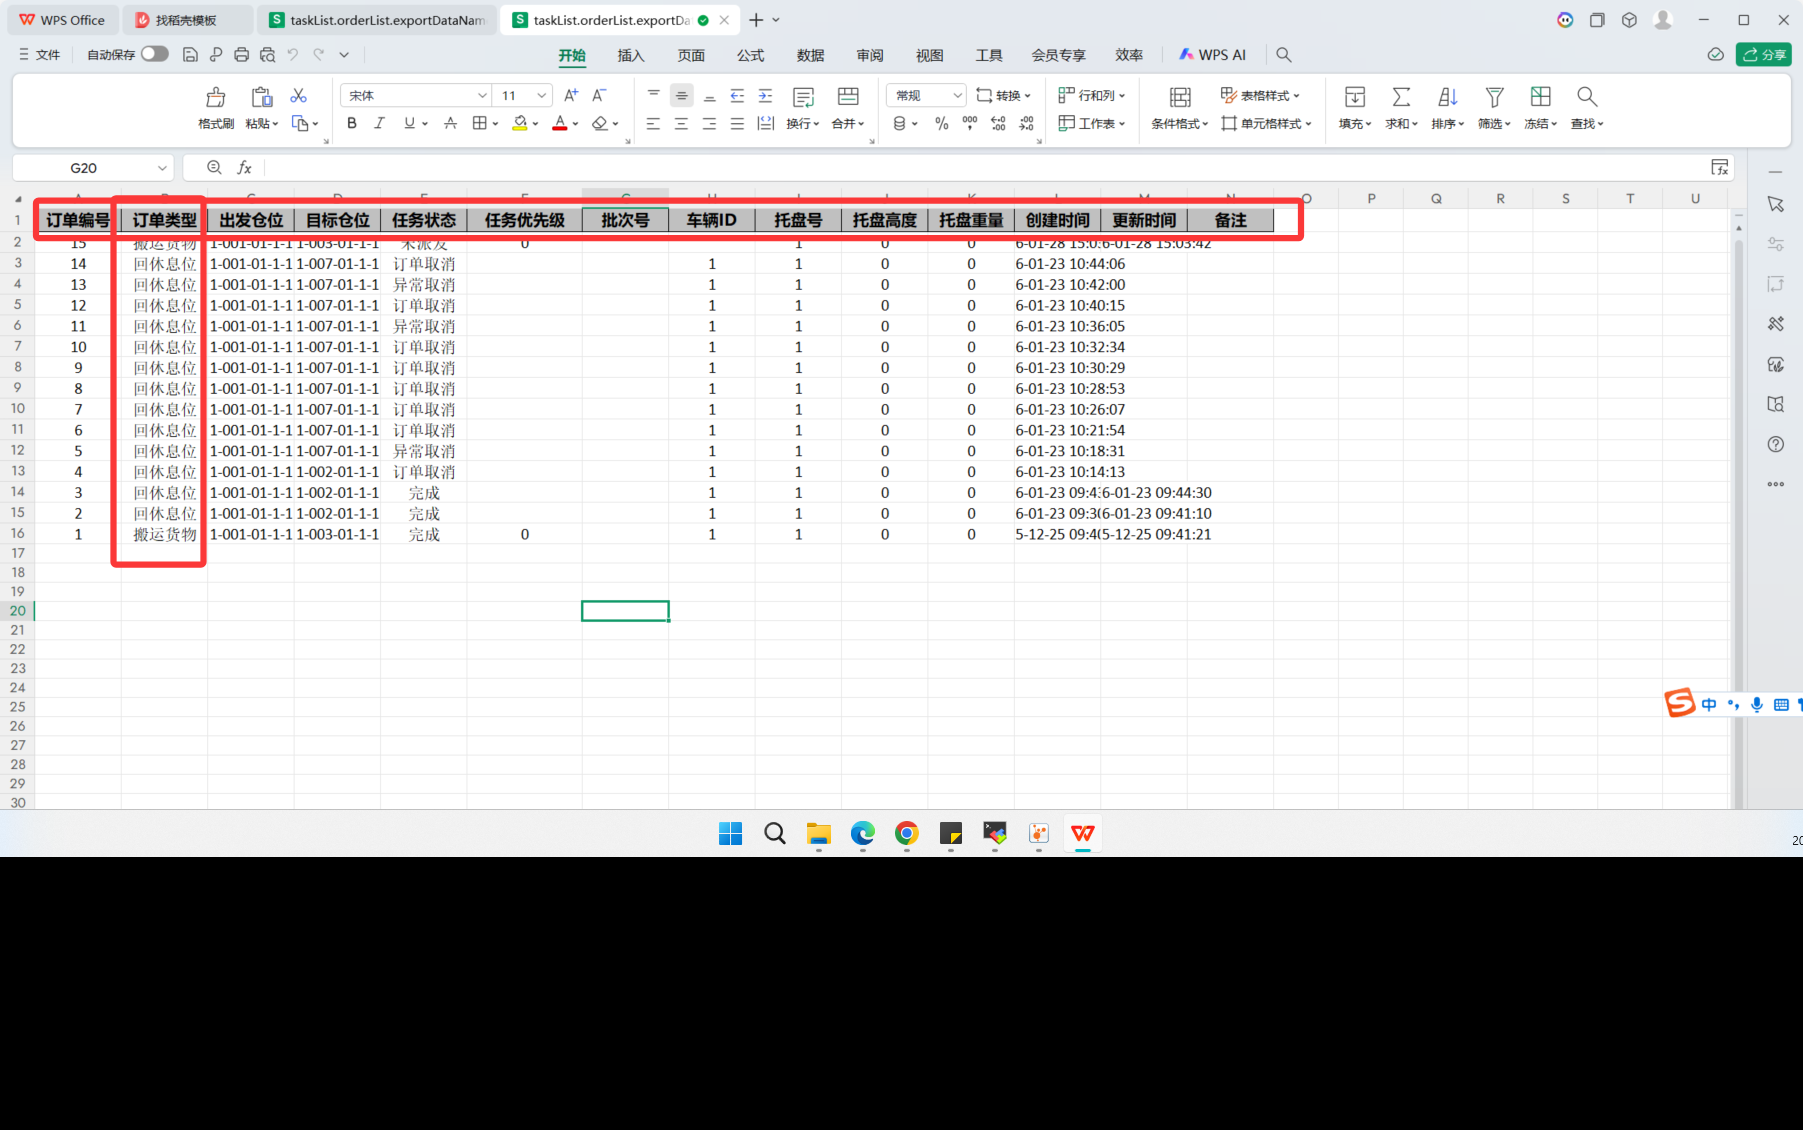Toggle italic formatting
Viewport: 1803px width, 1130px height.
379,124
